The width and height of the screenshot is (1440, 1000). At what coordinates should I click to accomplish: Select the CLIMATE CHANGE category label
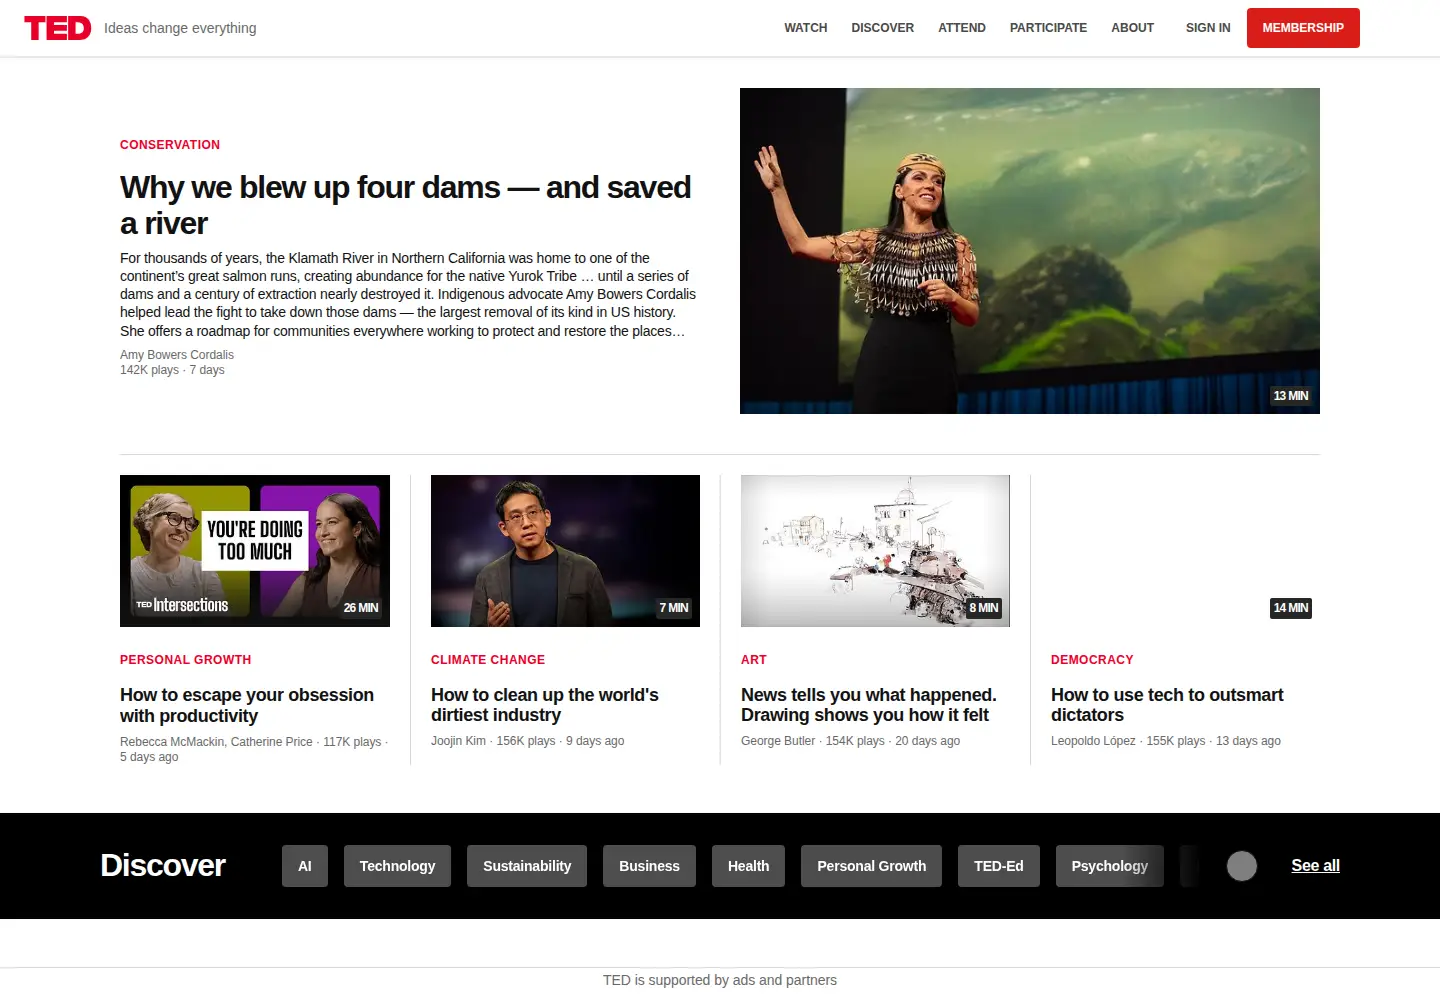click(488, 660)
